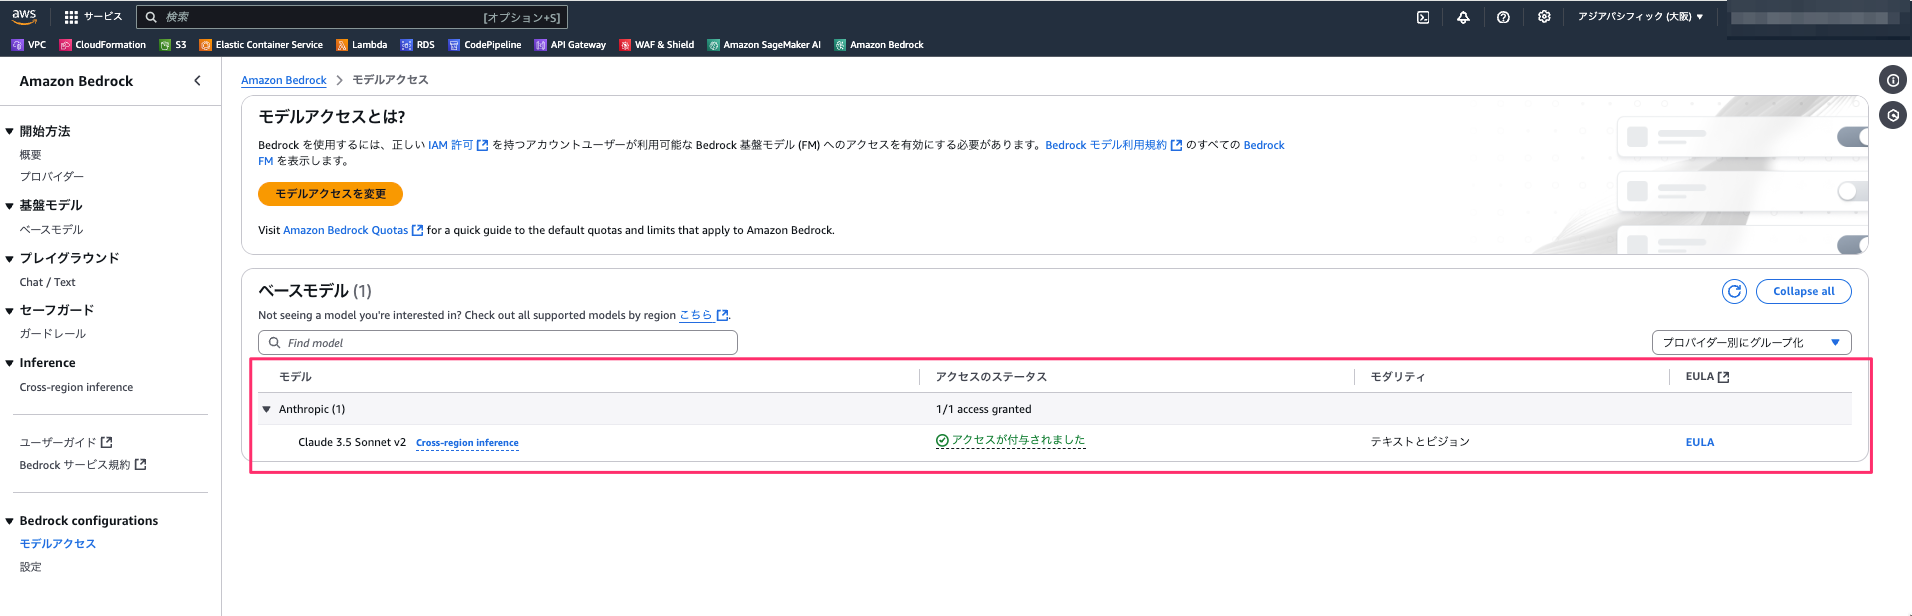Click the AWS console 検索 search box
Viewport: 1912px width, 616px height.
click(351, 17)
